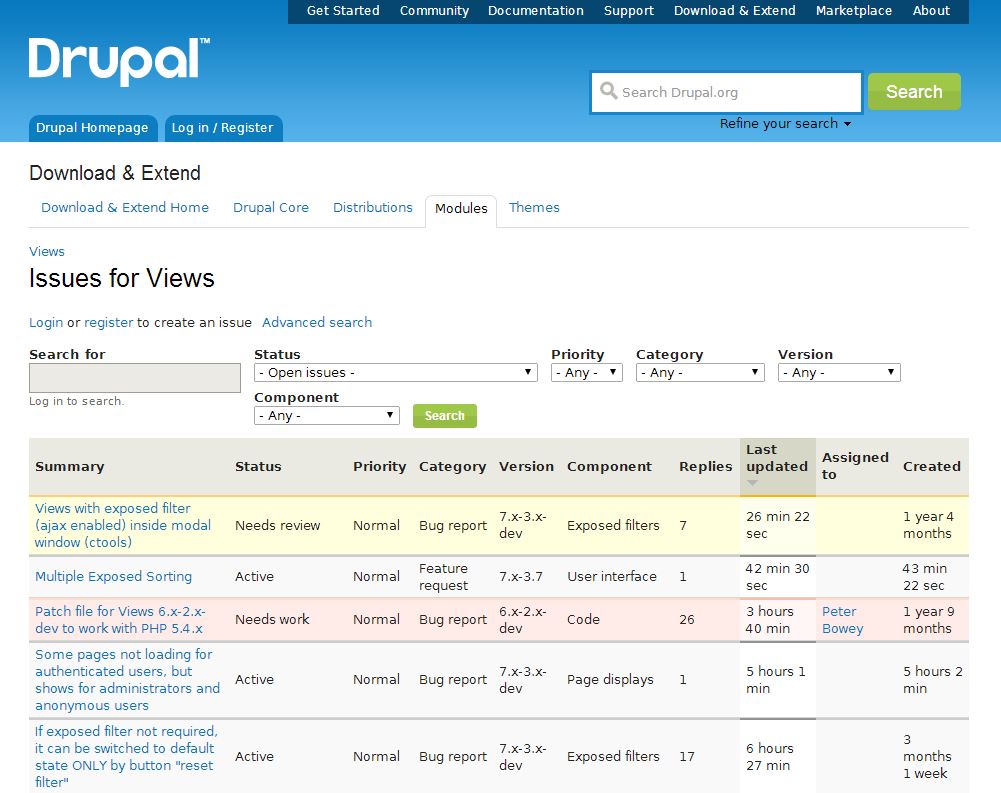The image size is (1001, 793).
Task: Click the 'User interface' component cell
Action: 612,577
